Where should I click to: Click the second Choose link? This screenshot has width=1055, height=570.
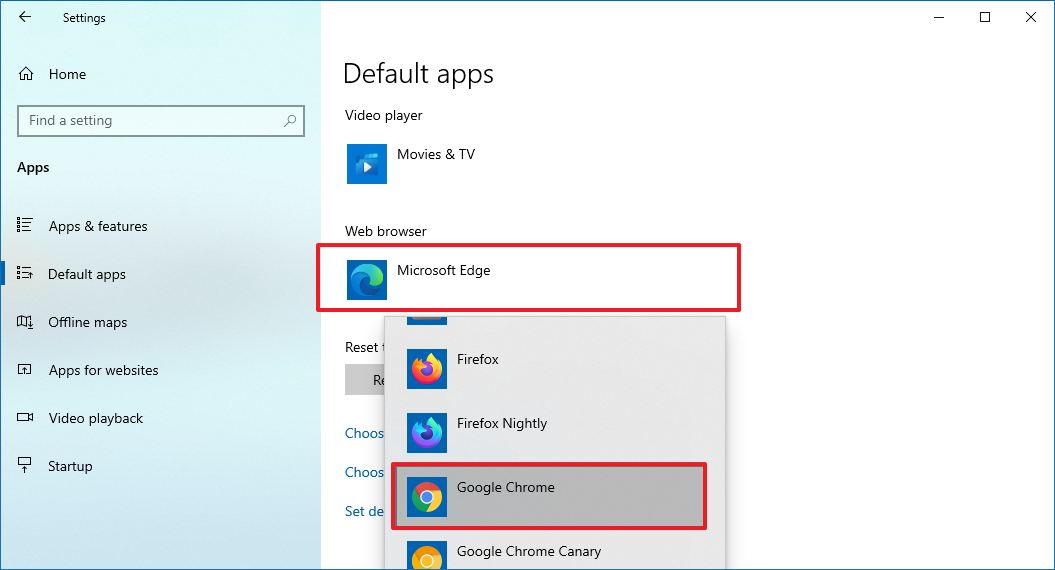click(364, 472)
